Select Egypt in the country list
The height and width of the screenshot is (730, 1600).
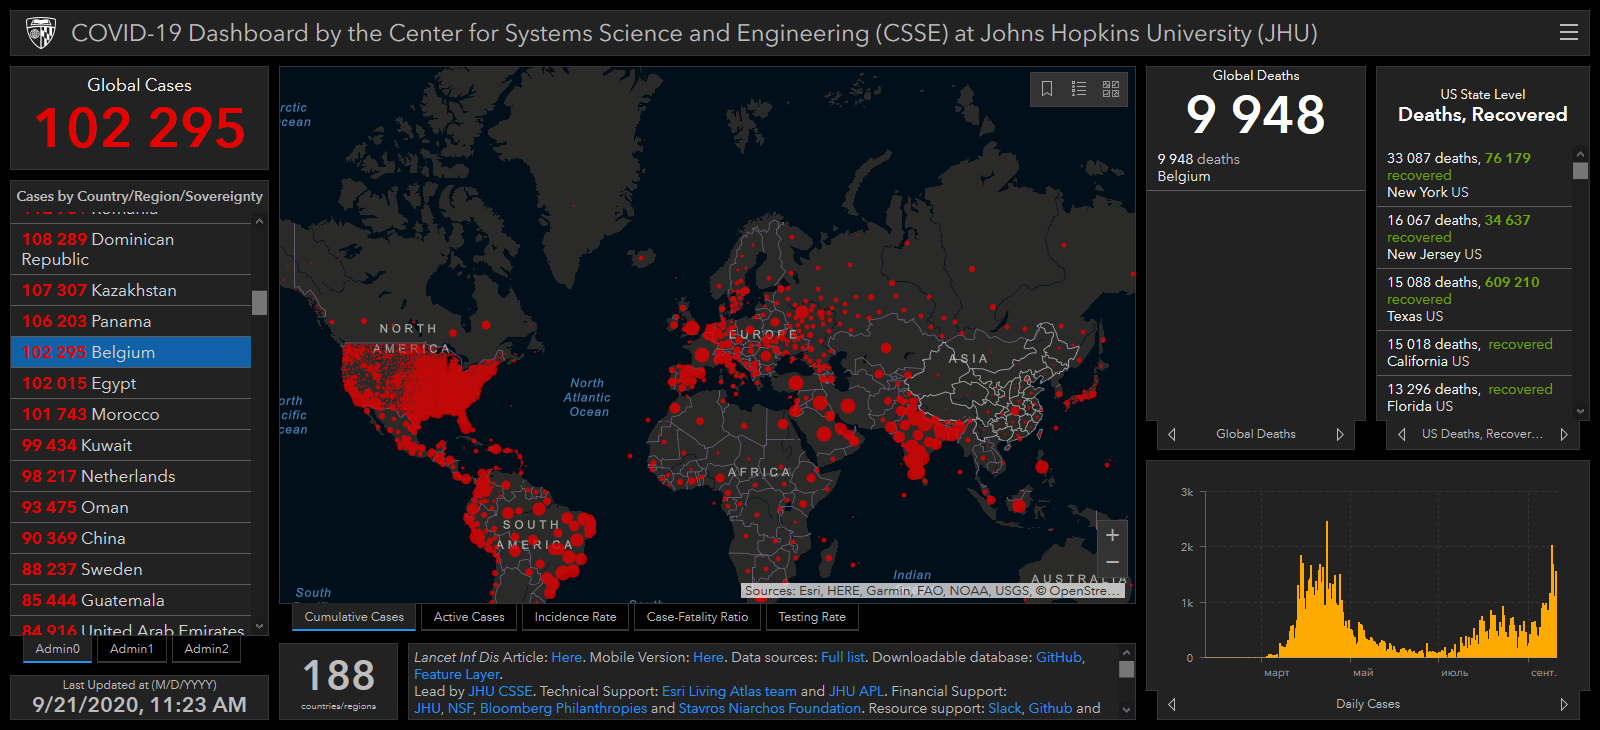(131, 383)
